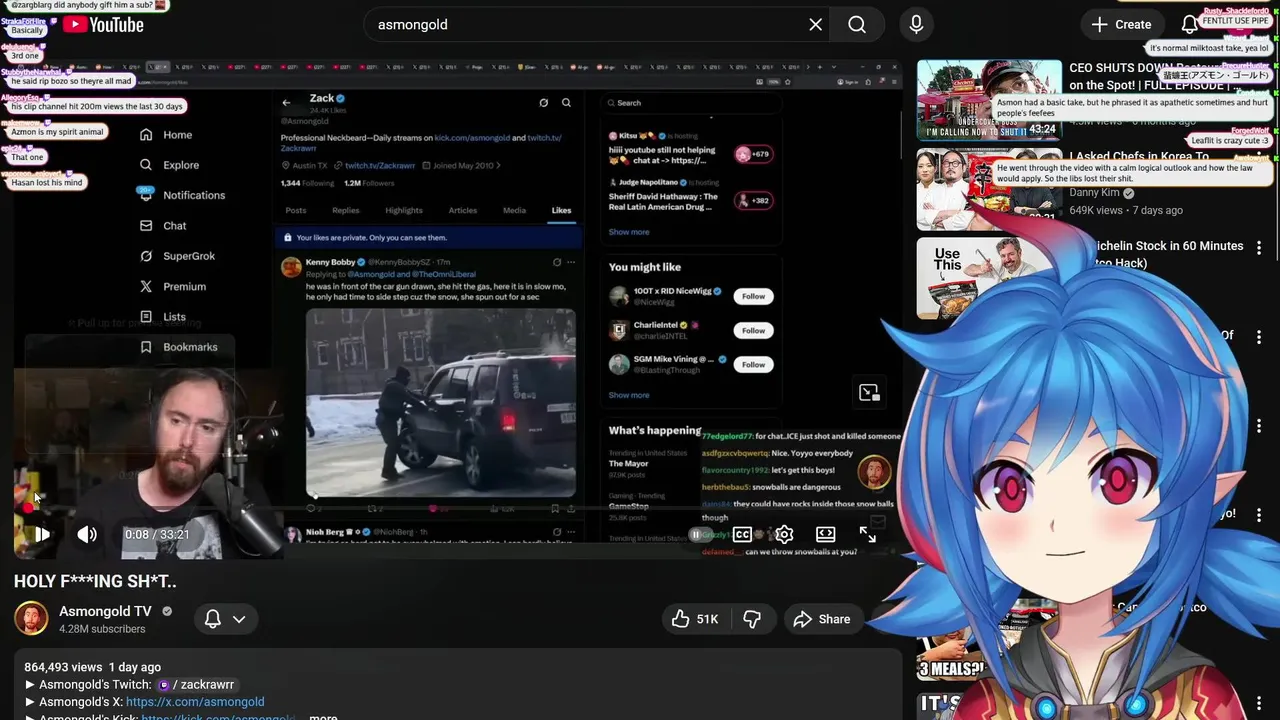Open more options for Michelin Stock video
This screenshot has height=720, width=1280.
(1259, 247)
